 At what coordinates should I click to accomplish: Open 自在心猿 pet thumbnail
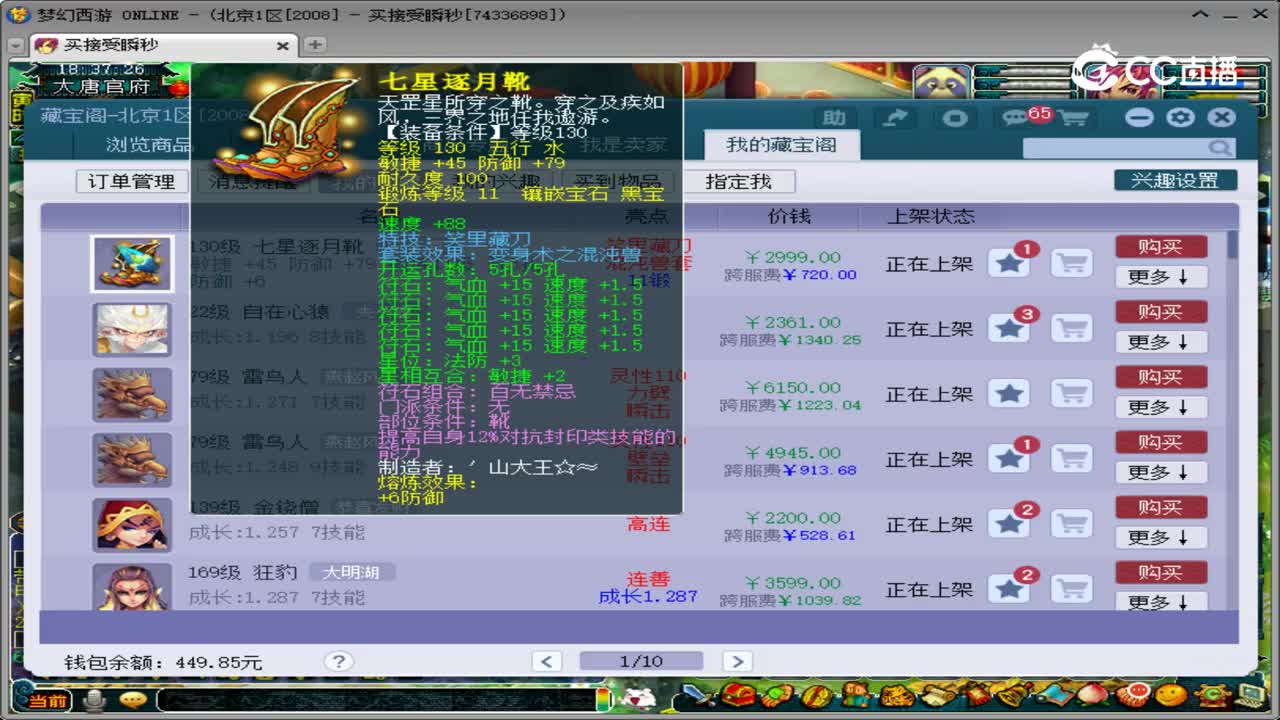[132, 329]
